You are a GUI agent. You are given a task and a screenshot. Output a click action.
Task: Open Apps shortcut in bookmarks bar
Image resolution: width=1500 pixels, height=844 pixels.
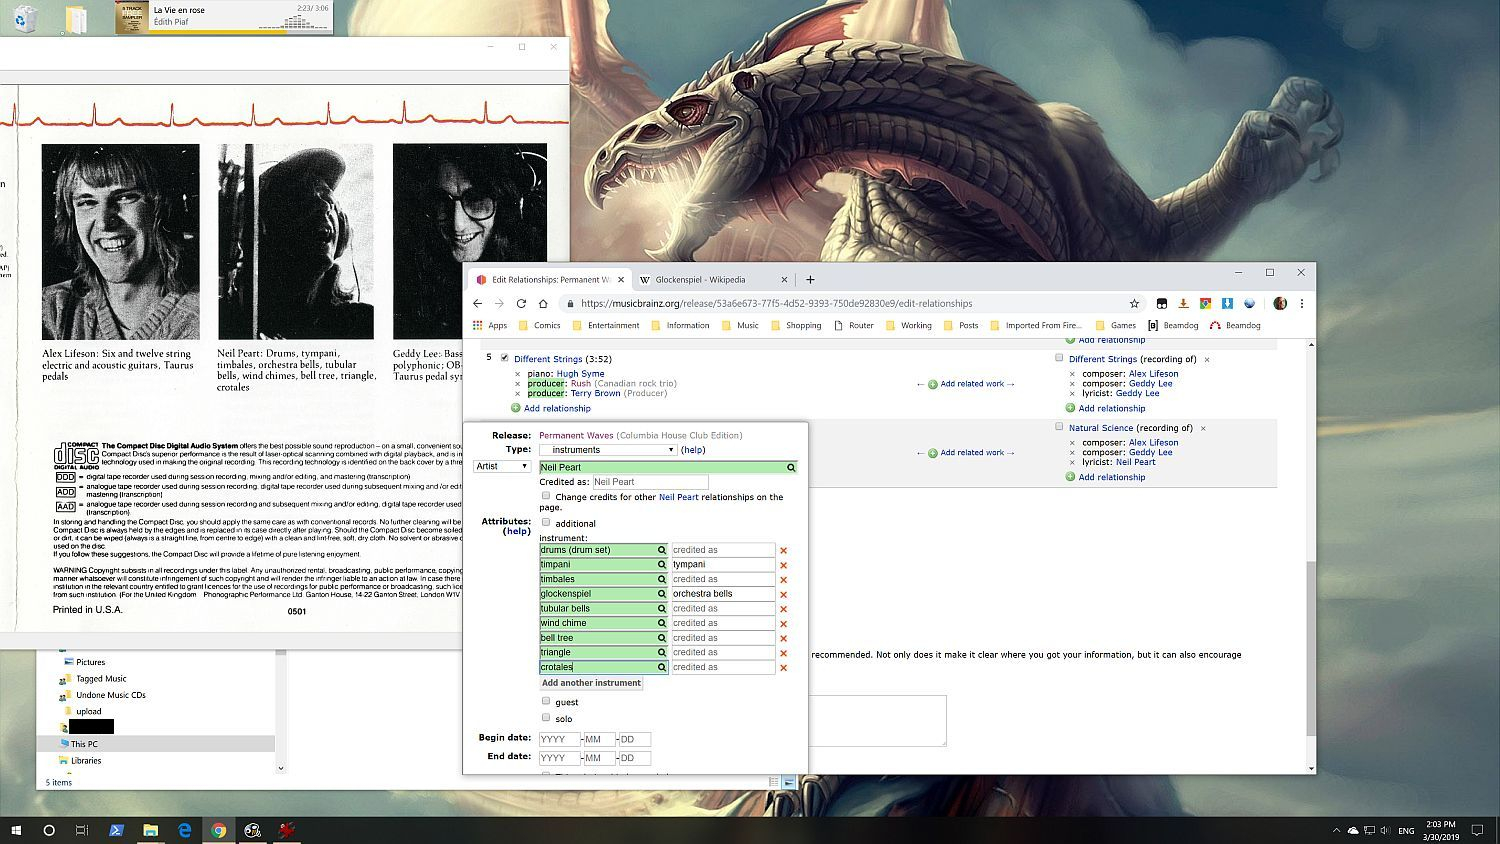pyautogui.click(x=490, y=325)
